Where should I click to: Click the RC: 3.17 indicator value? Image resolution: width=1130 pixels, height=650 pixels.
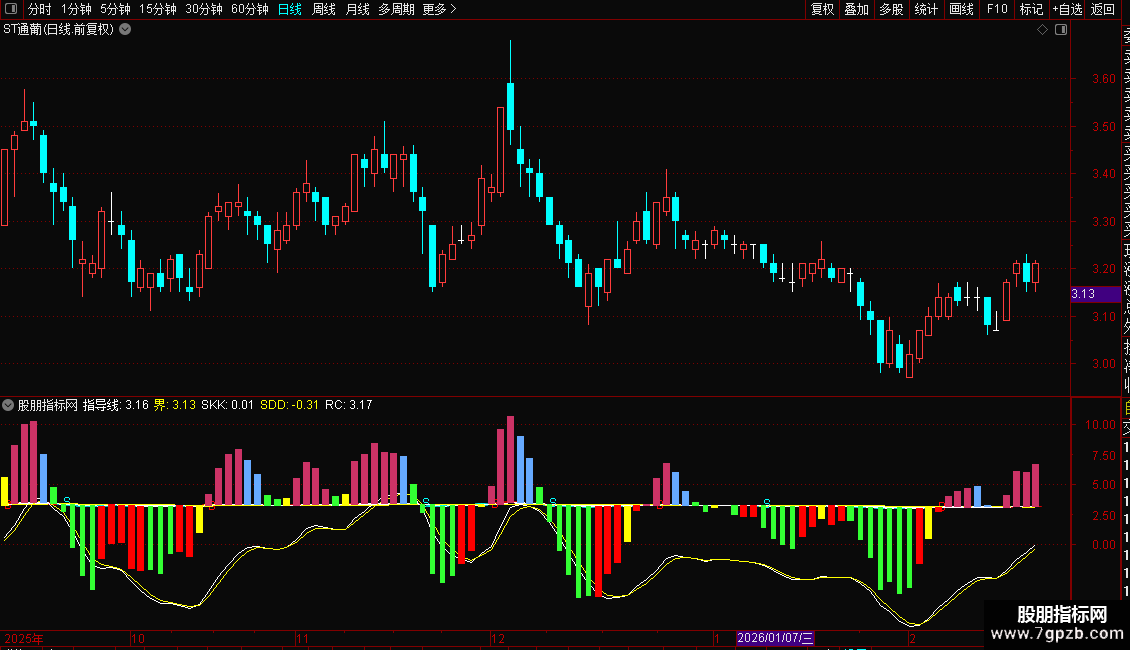point(349,405)
